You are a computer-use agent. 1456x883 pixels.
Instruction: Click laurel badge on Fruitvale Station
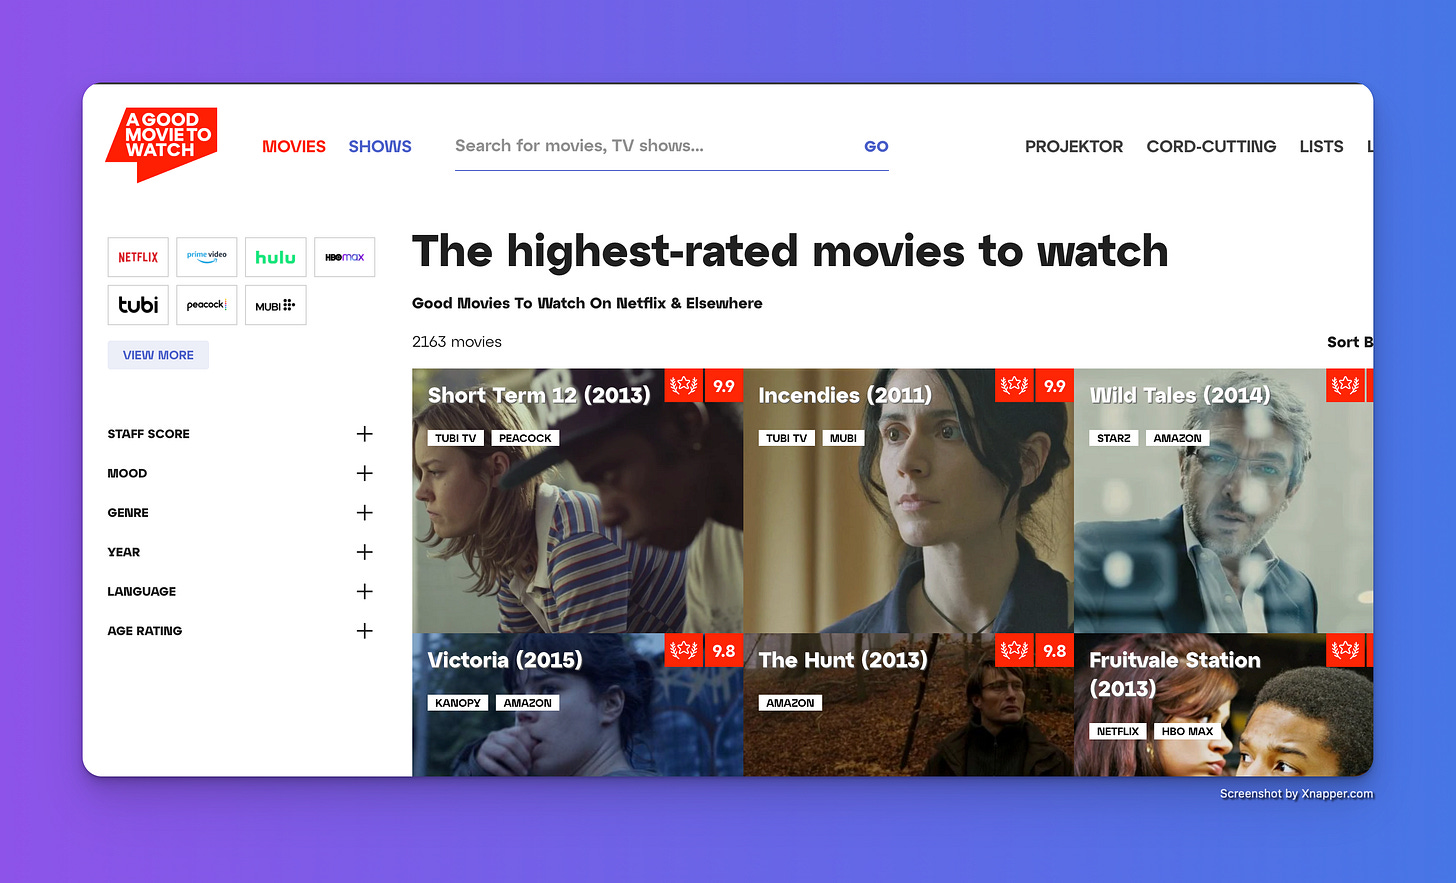1345,650
